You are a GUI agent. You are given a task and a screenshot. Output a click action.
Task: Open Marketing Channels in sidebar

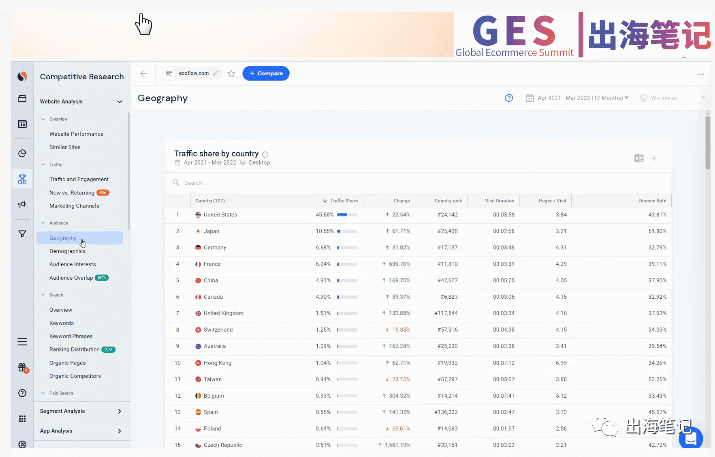tap(74, 206)
